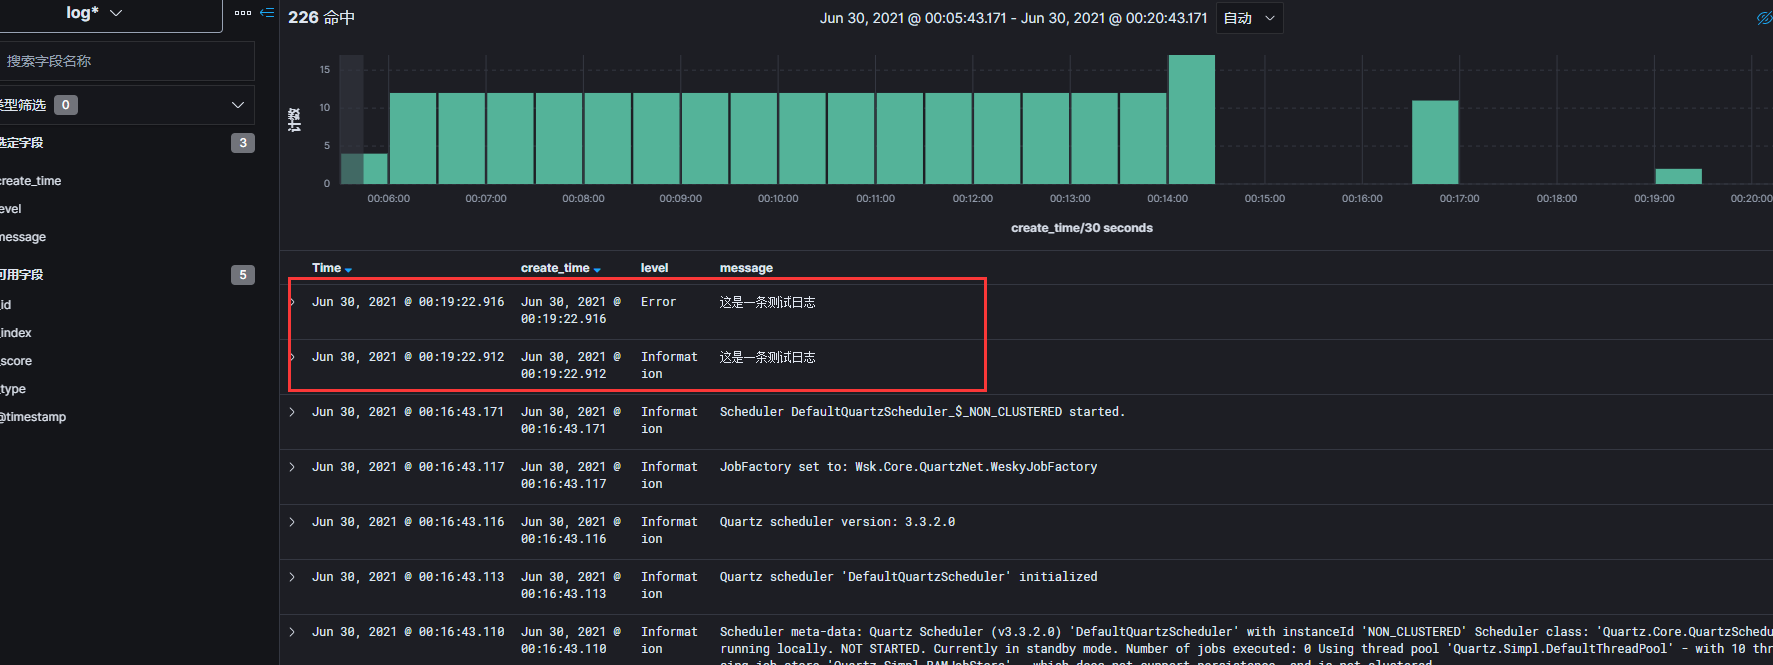
Task: Click the 'NON_CLUSTERED started' scheduler message
Action: pos(922,412)
